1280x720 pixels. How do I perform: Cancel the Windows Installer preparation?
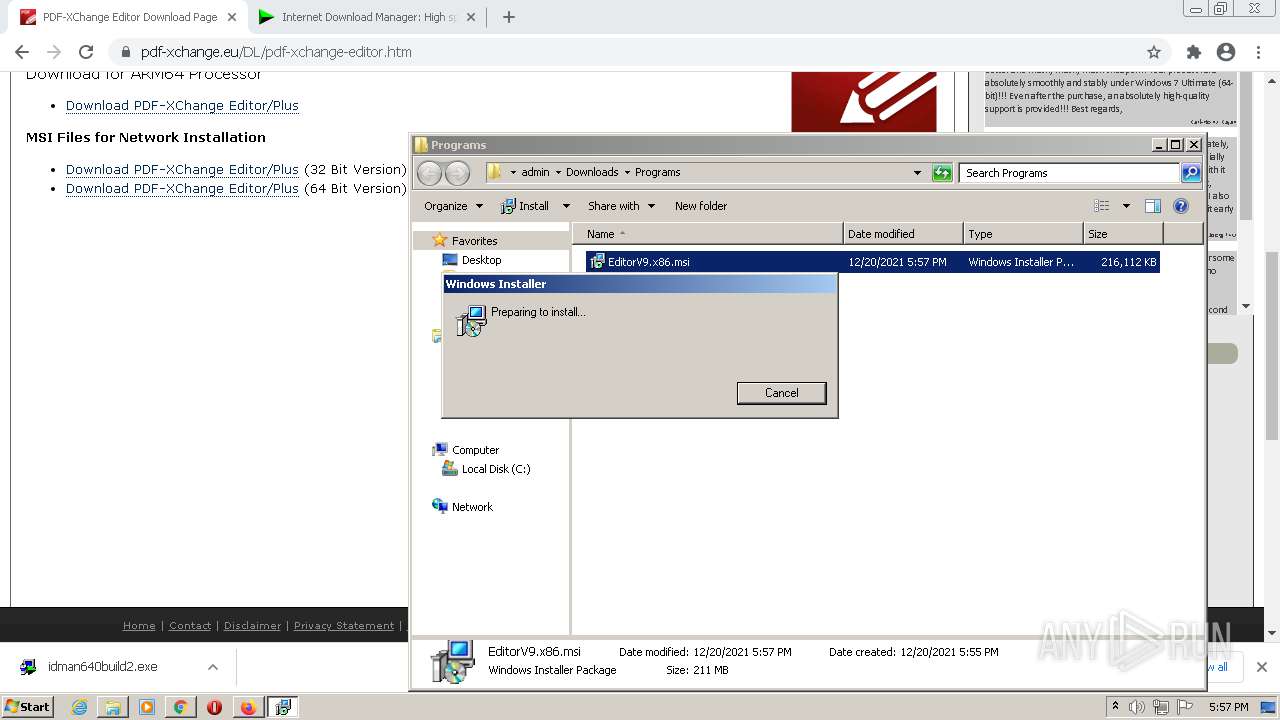pos(781,393)
